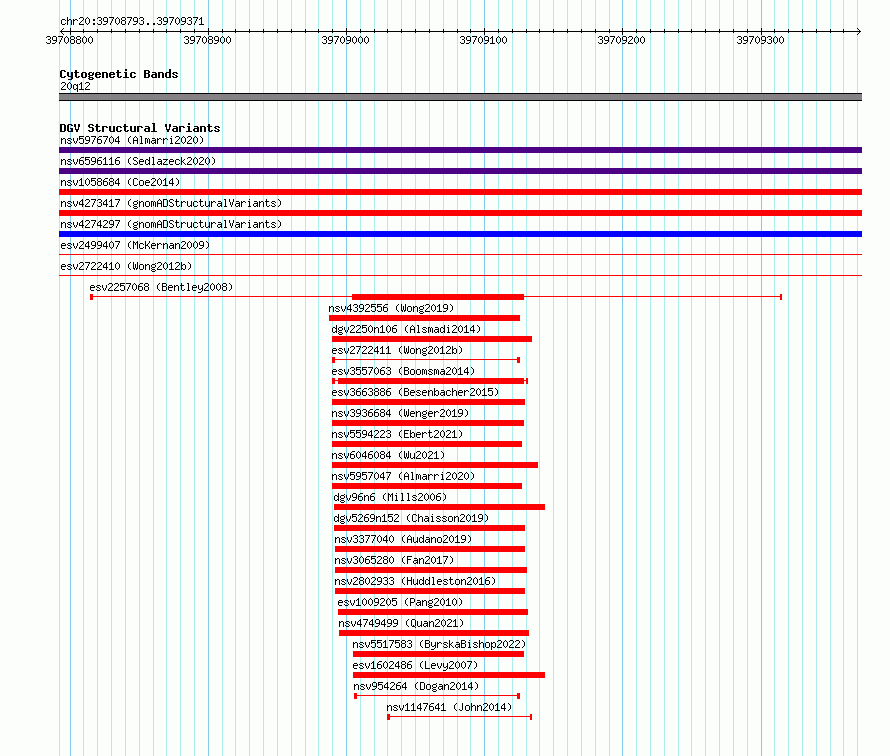The image size is (890, 756).
Task: Open variant nsv2802933 (Huddleston2016) label
Action: (x=415, y=581)
